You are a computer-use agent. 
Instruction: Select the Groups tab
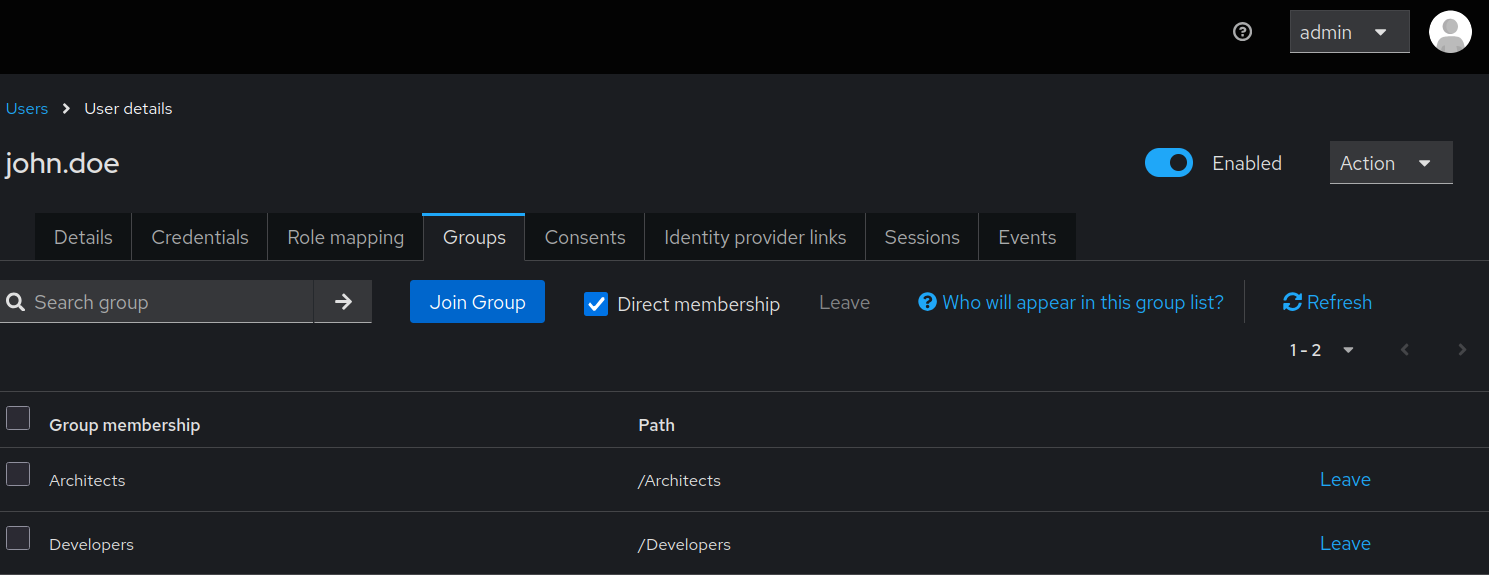474,237
